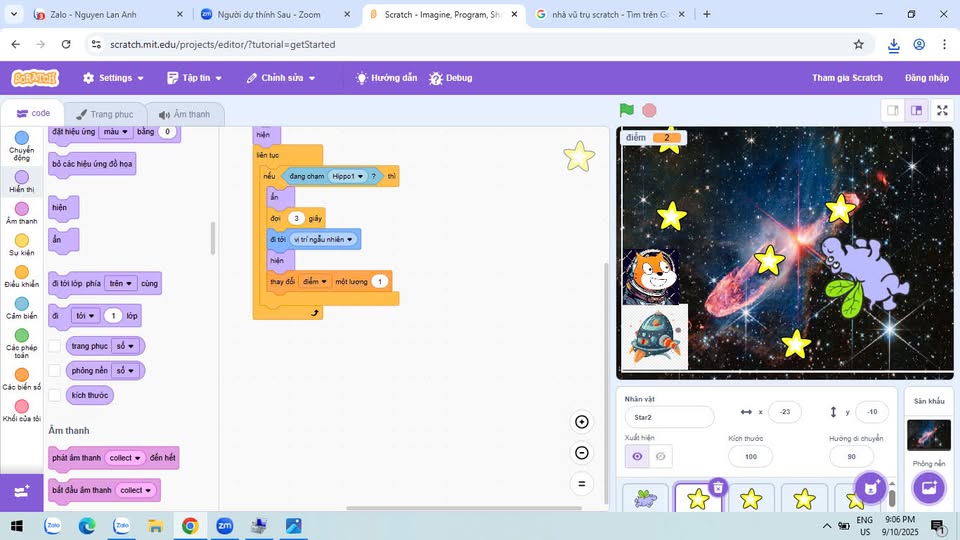Show the sprite with eye icon

click(637, 456)
